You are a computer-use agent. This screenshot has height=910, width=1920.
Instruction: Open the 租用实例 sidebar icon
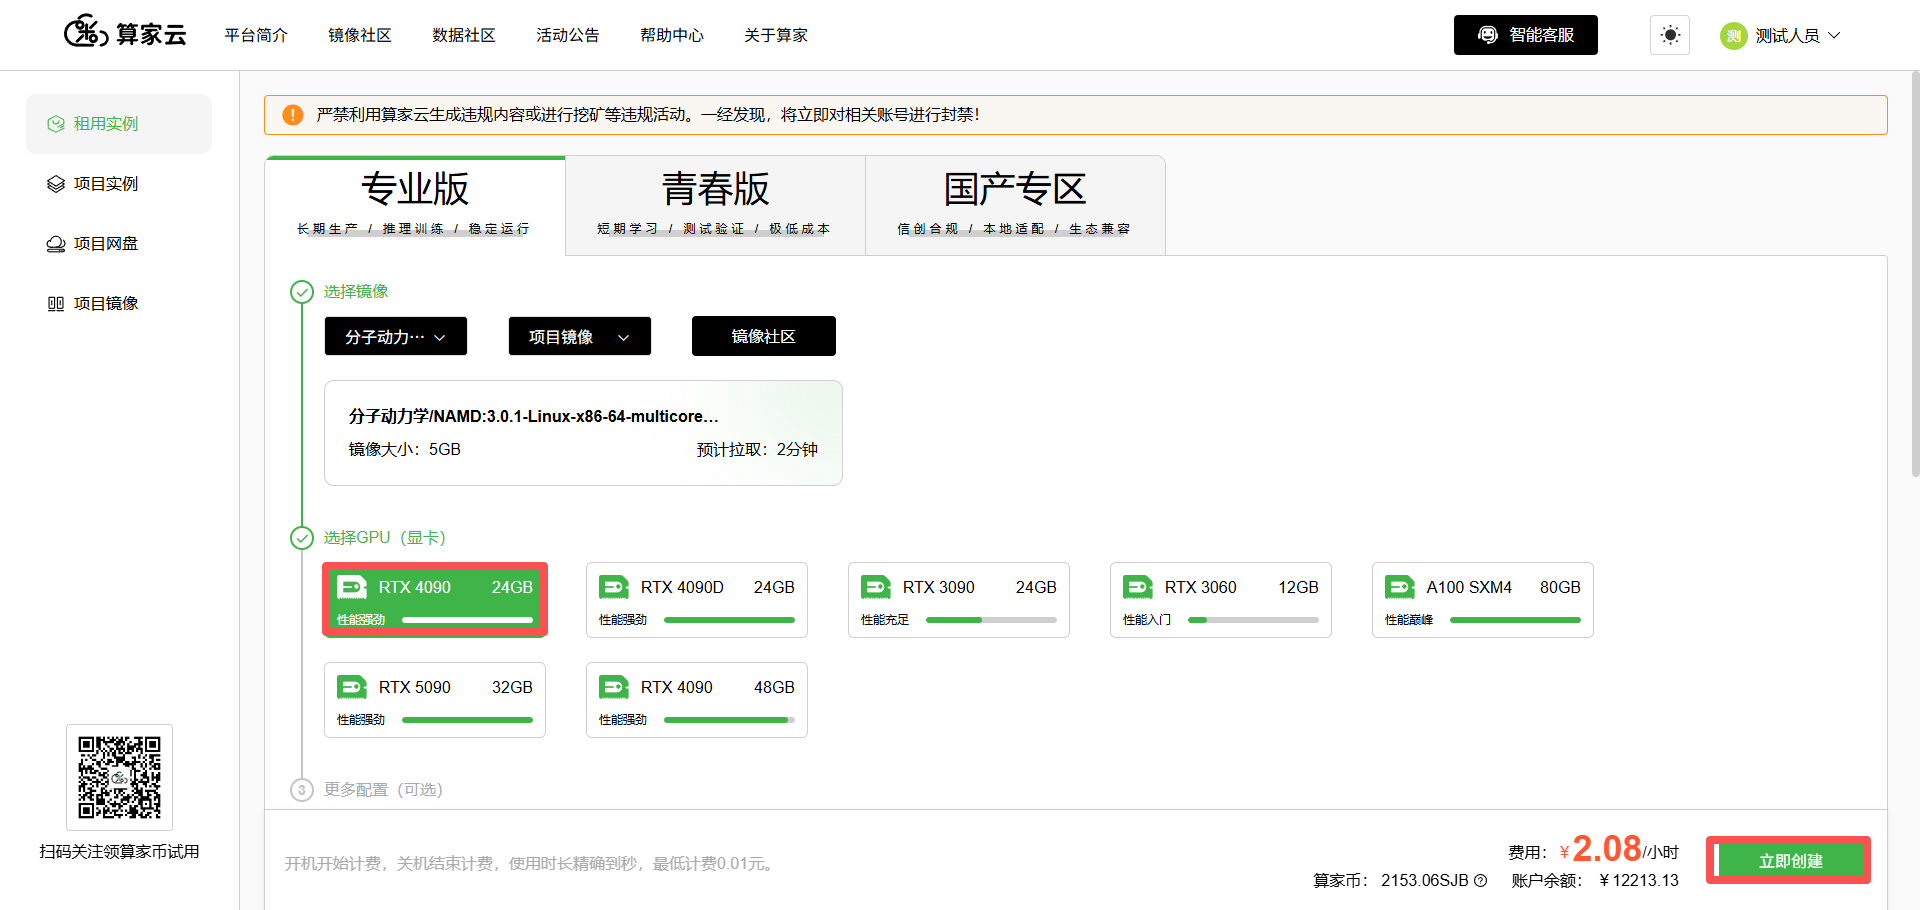click(x=56, y=124)
